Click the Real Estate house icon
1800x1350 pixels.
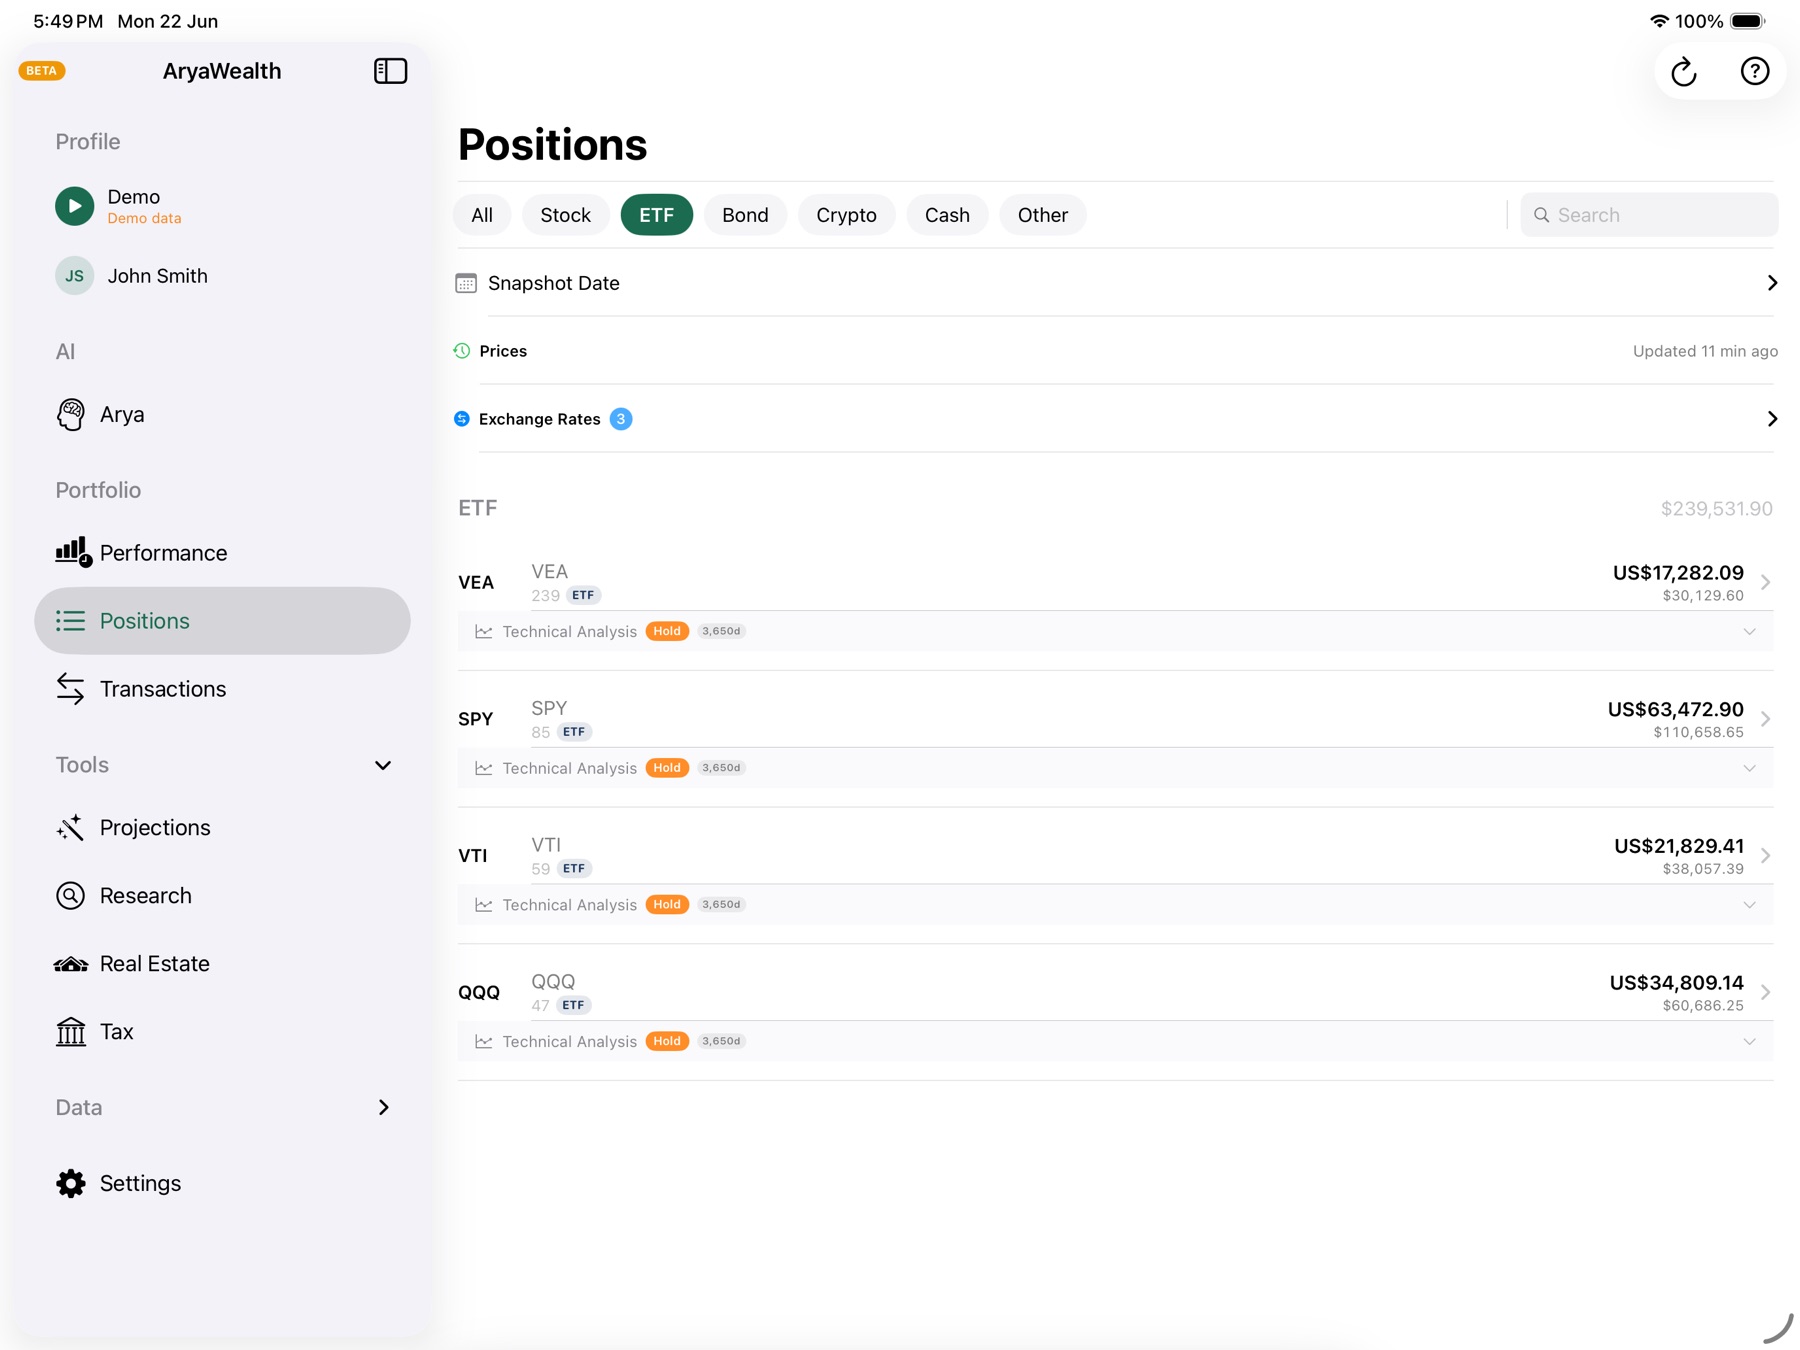click(70, 964)
